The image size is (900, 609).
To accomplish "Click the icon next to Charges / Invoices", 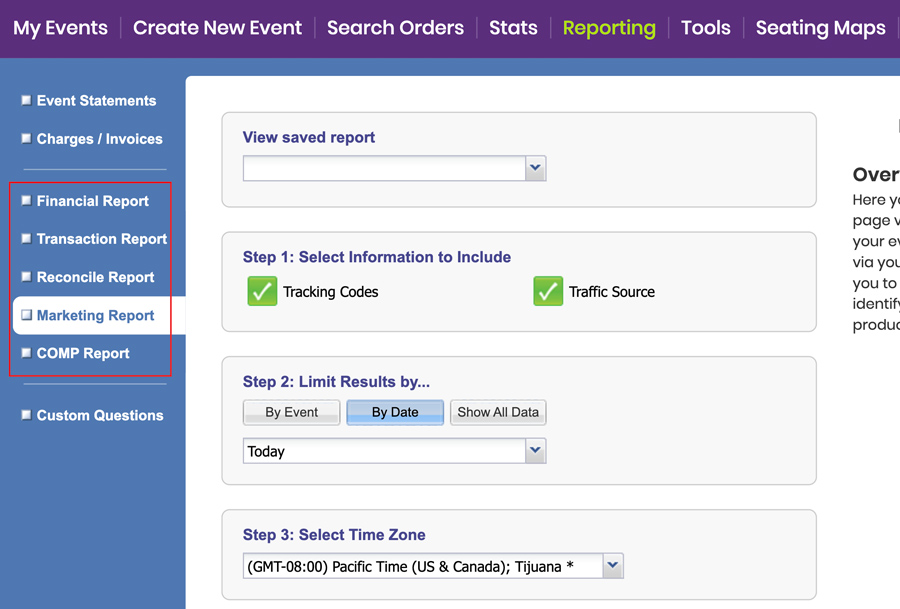I will point(25,139).
